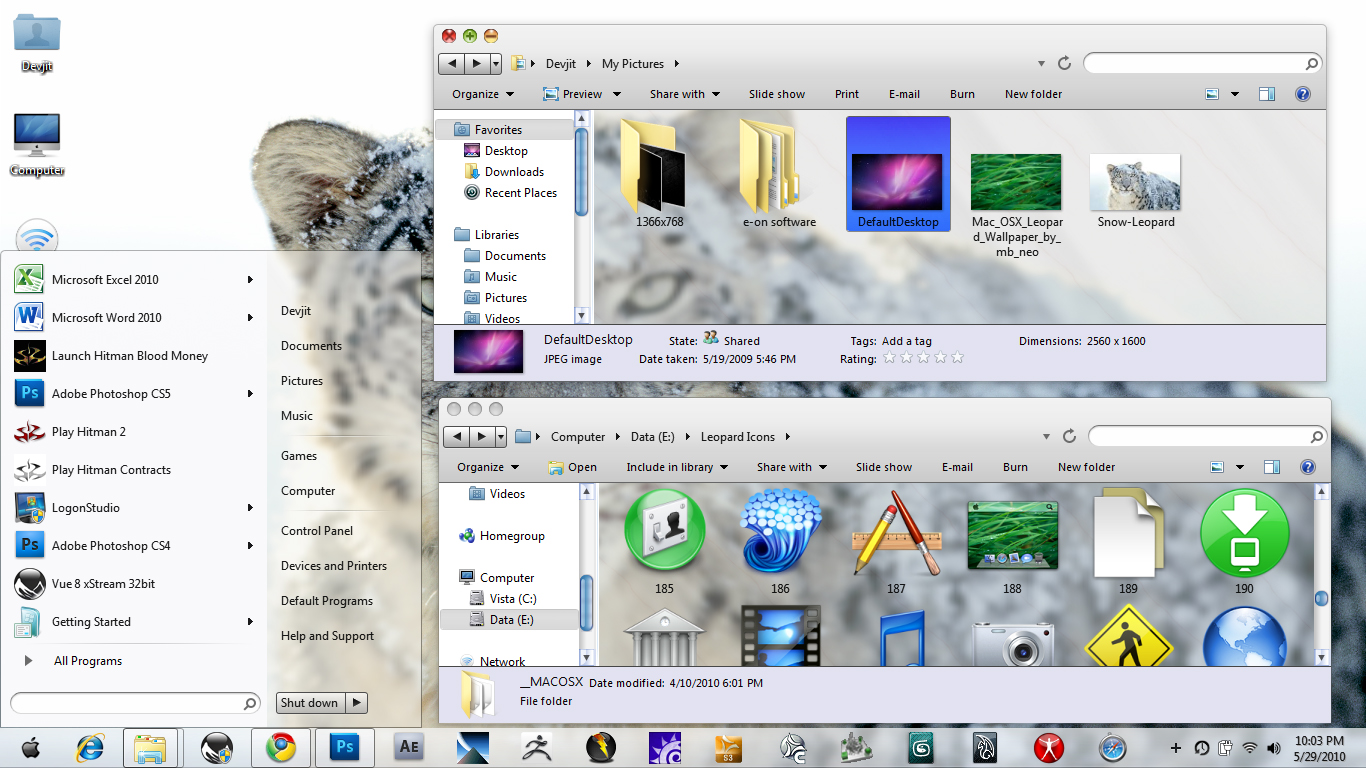
Task: Toggle preview pane in Leopard Icons window
Action: (x=1272, y=467)
